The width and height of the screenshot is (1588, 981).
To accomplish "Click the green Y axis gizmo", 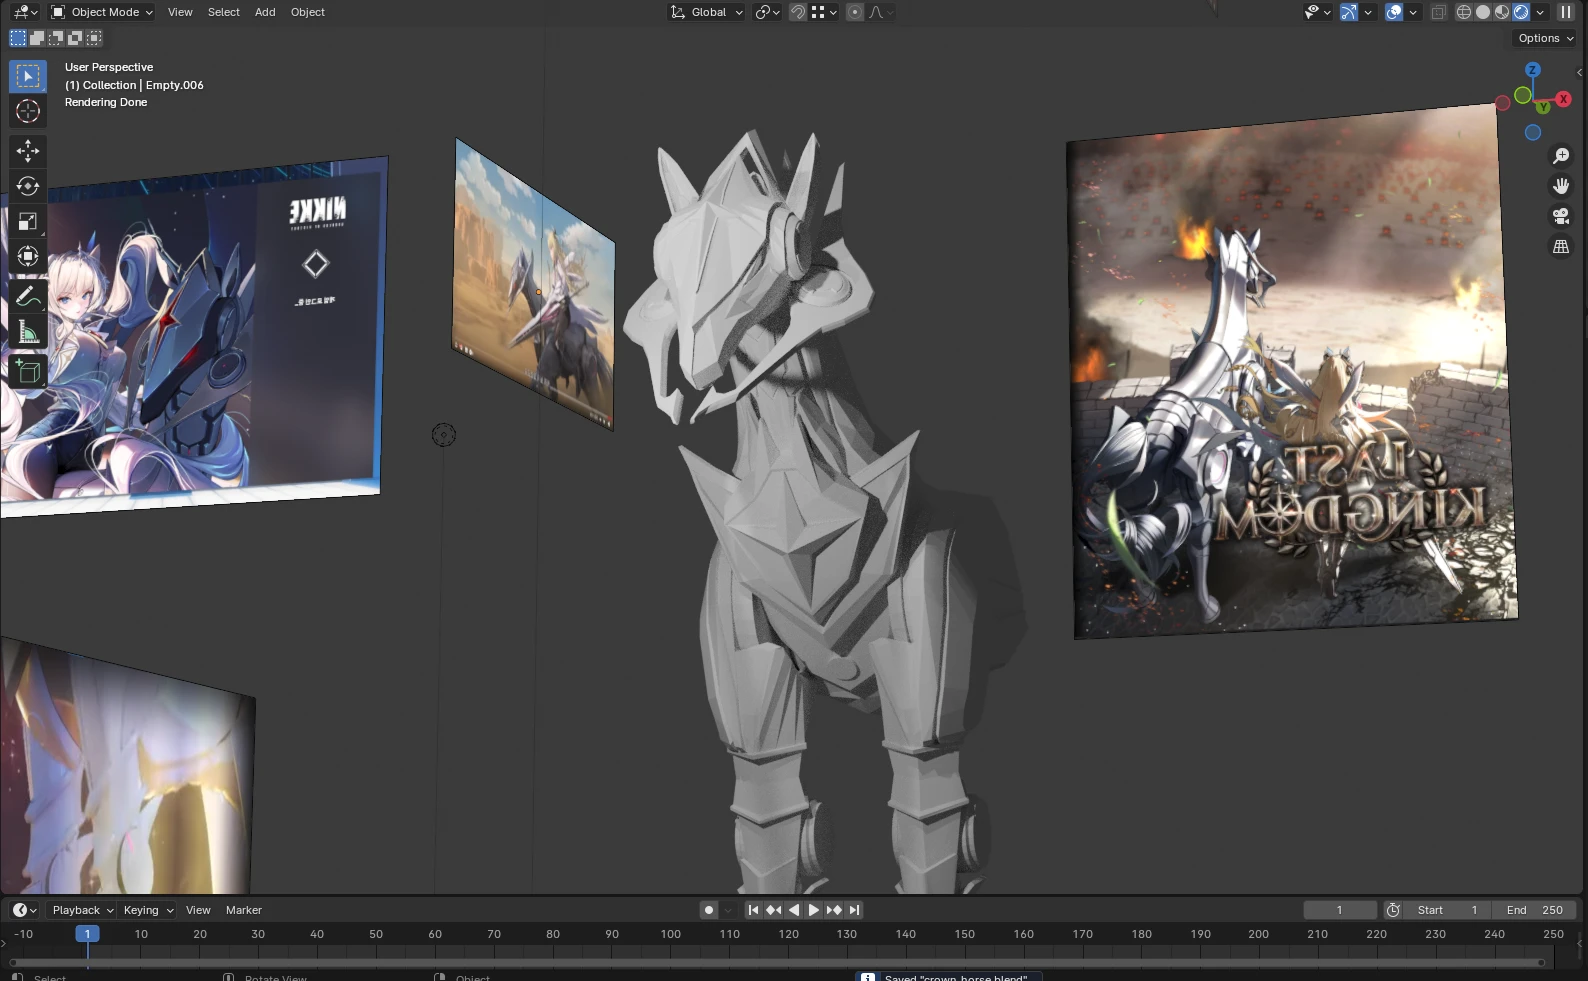I will 1543,107.
